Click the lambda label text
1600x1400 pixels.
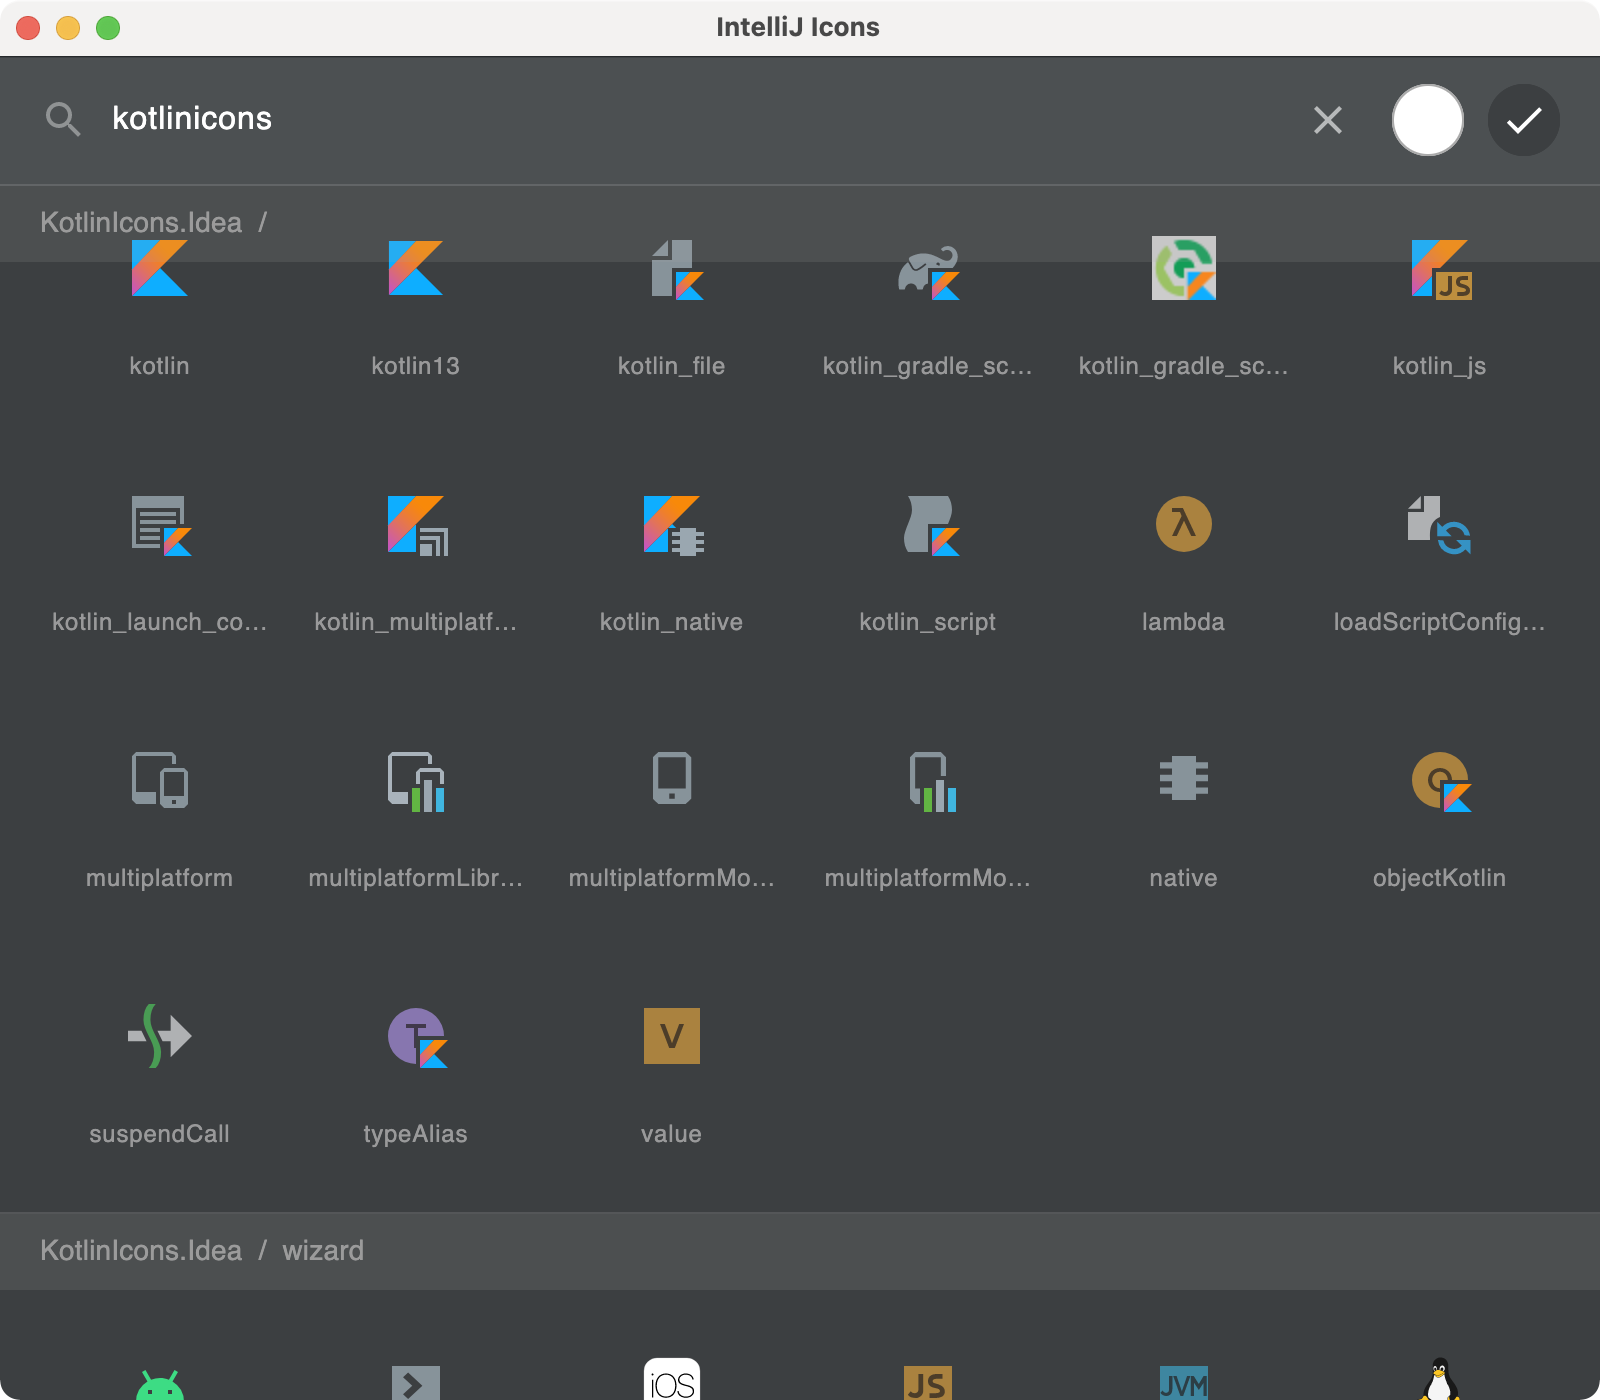pos(1183,622)
